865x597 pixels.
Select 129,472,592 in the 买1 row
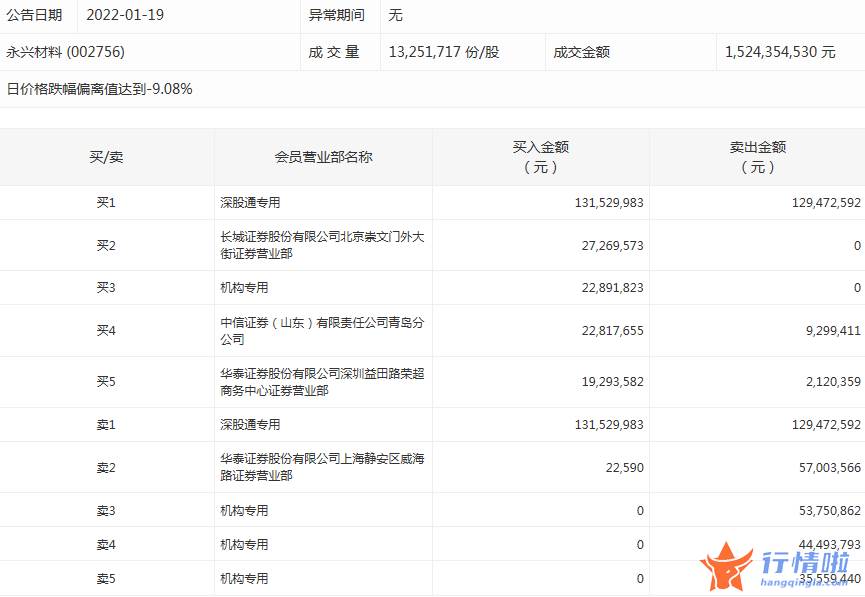826,202
